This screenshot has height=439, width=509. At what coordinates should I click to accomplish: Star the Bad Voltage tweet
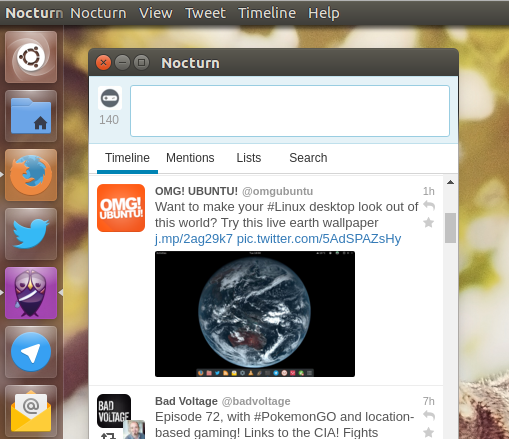click(x=429, y=432)
